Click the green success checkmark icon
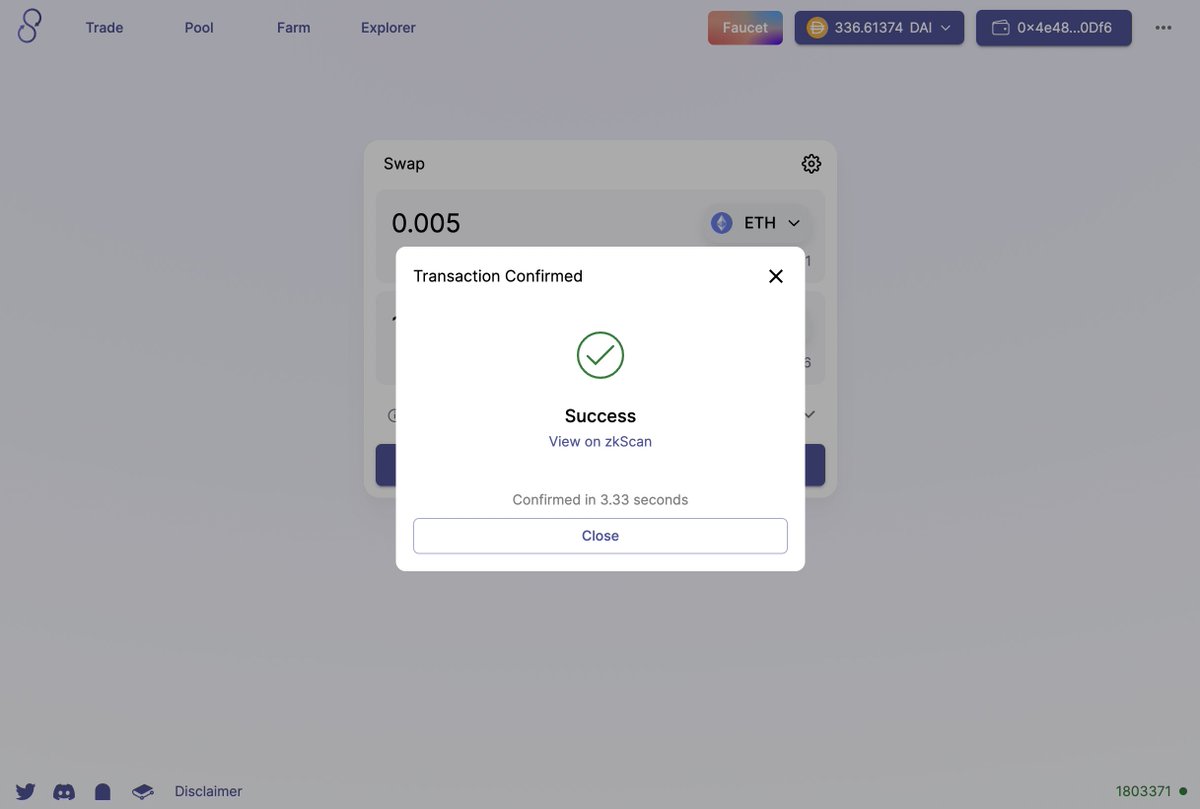Image resolution: width=1200 pixels, height=809 pixels. (x=600, y=355)
